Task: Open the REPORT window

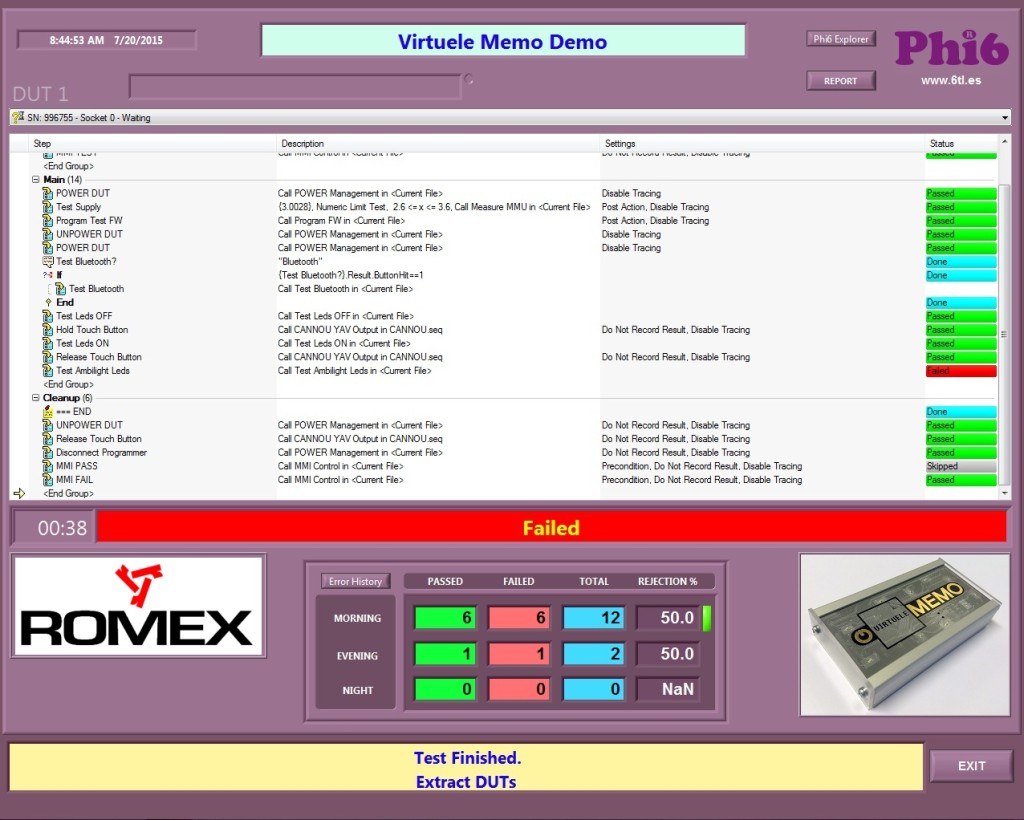Action: click(x=840, y=80)
